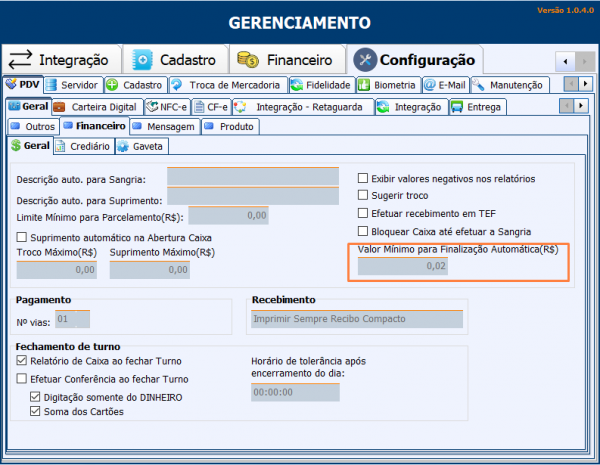Click the Entrega delivery icon
600x465 pixels.
(457, 106)
